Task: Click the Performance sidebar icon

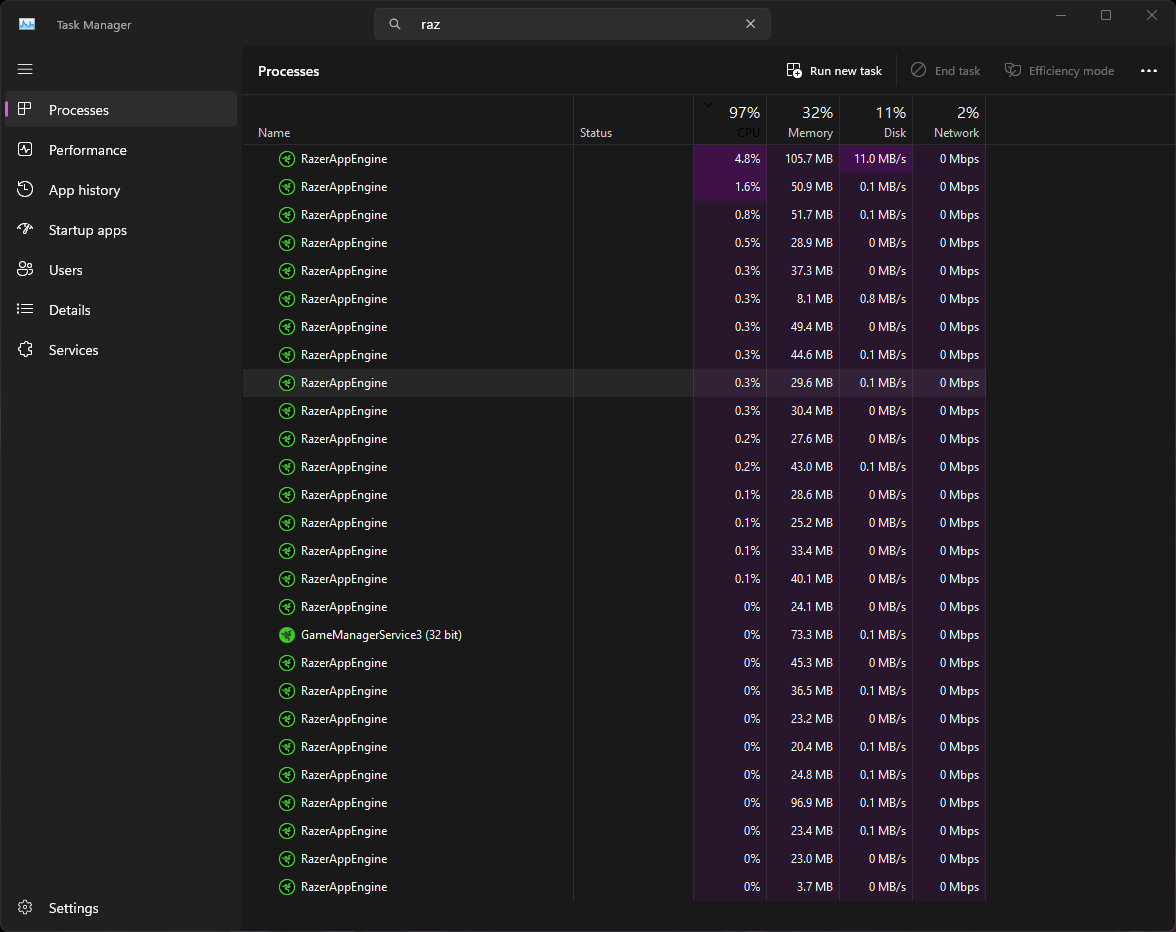Action: pyautogui.click(x=25, y=149)
